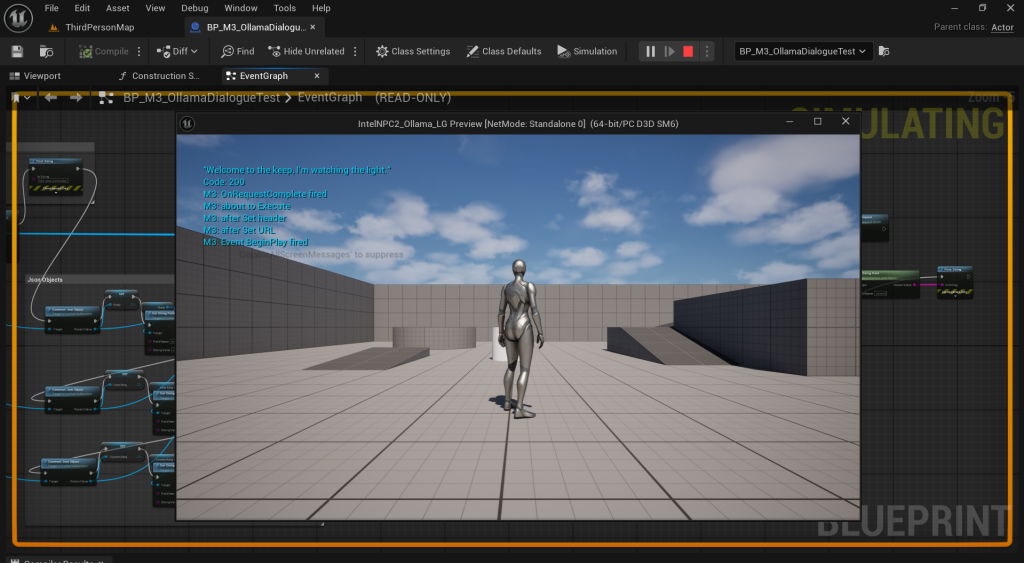Open the Asset menu
Image resolution: width=1024 pixels, height=563 pixels.
tap(118, 8)
